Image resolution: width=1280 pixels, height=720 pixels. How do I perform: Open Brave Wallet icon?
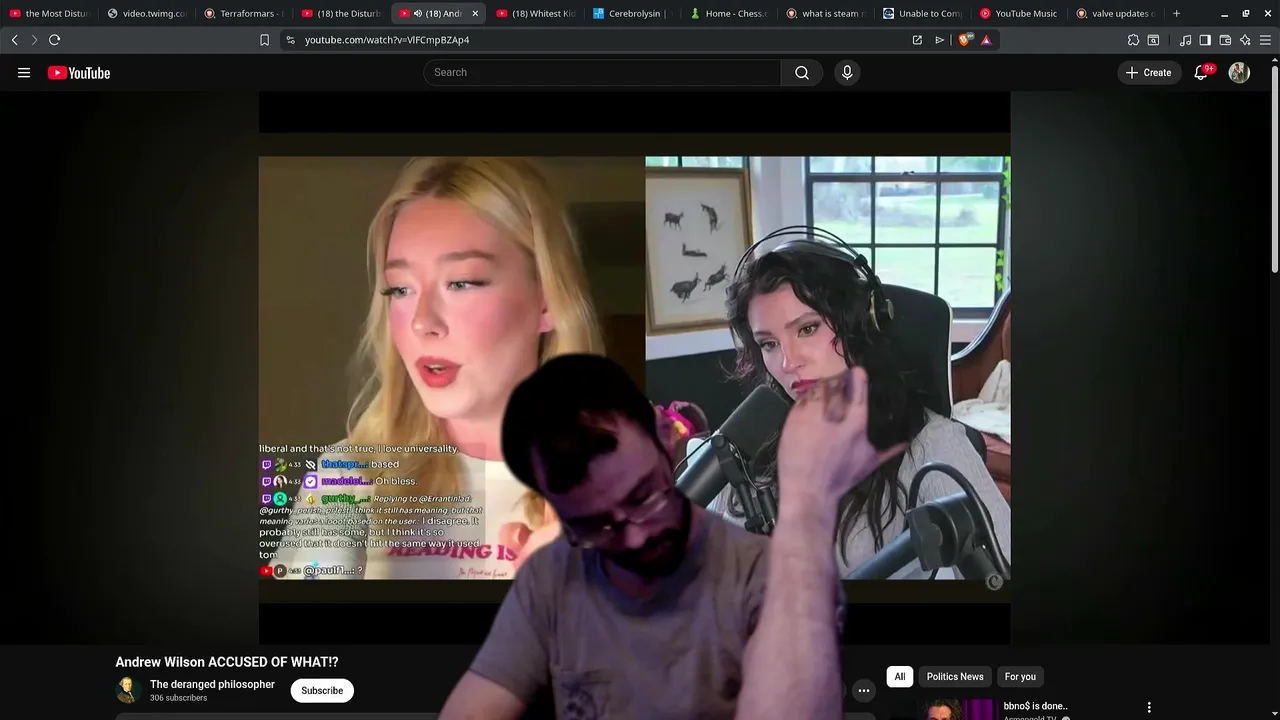[x=1225, y=40]
